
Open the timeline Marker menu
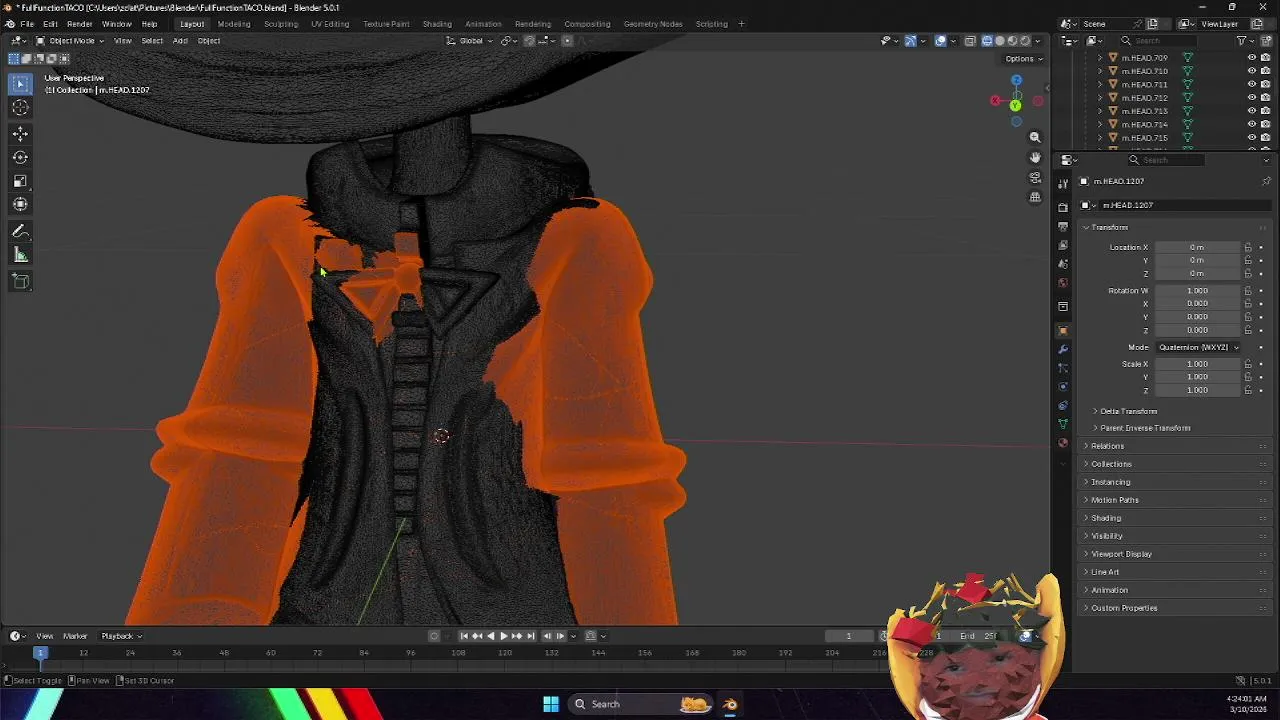point(75,636)
